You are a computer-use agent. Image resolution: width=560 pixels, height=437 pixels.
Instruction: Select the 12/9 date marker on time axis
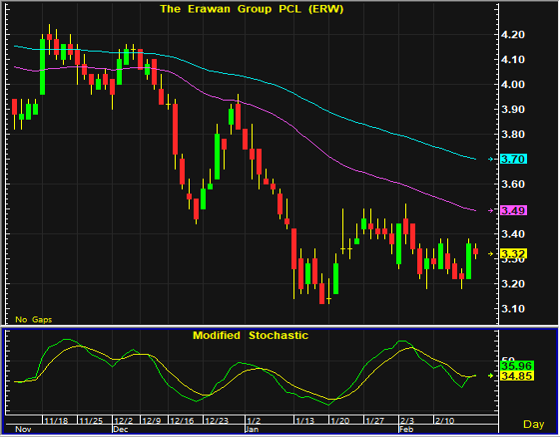[x=151, y=421]
